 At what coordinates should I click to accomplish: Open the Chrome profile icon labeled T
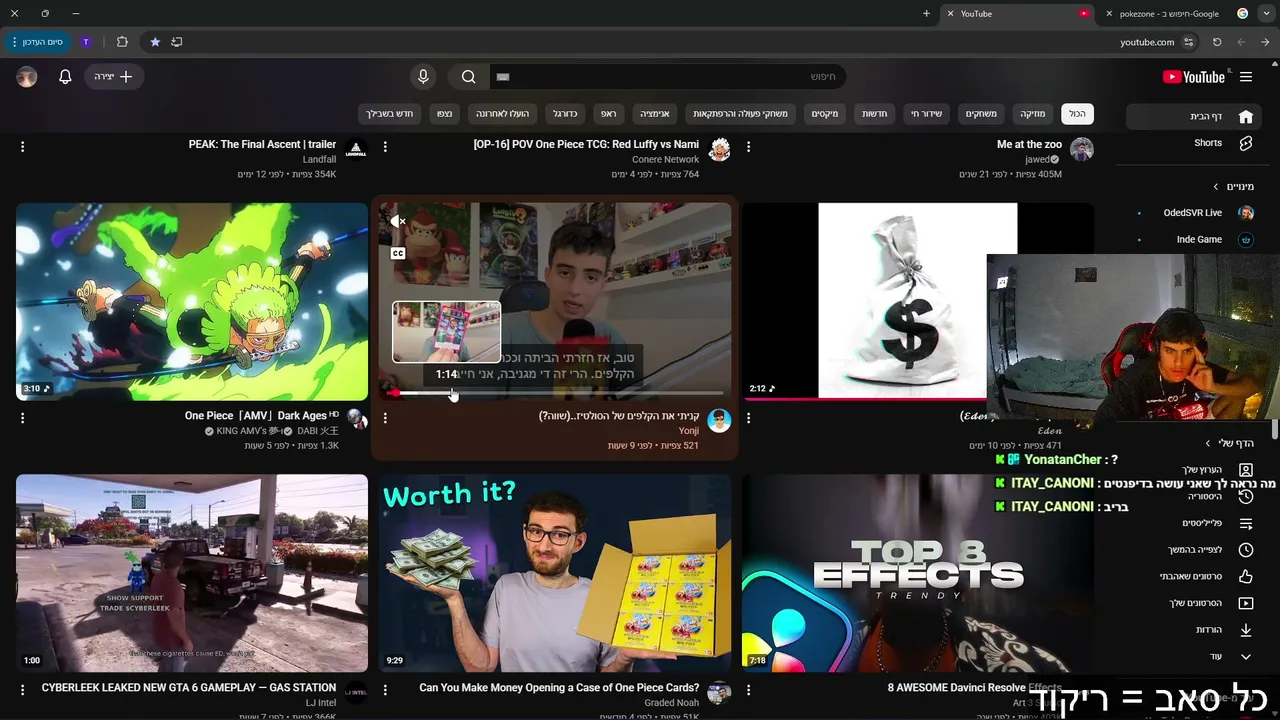(86, 42)
